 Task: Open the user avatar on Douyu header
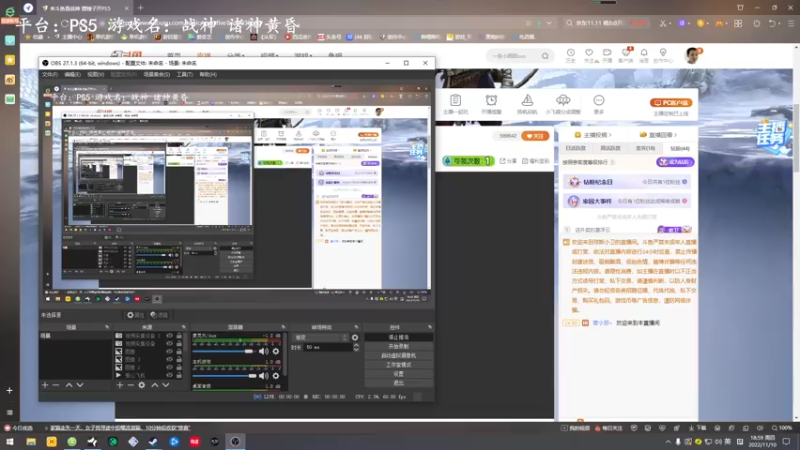click(692, 55)
